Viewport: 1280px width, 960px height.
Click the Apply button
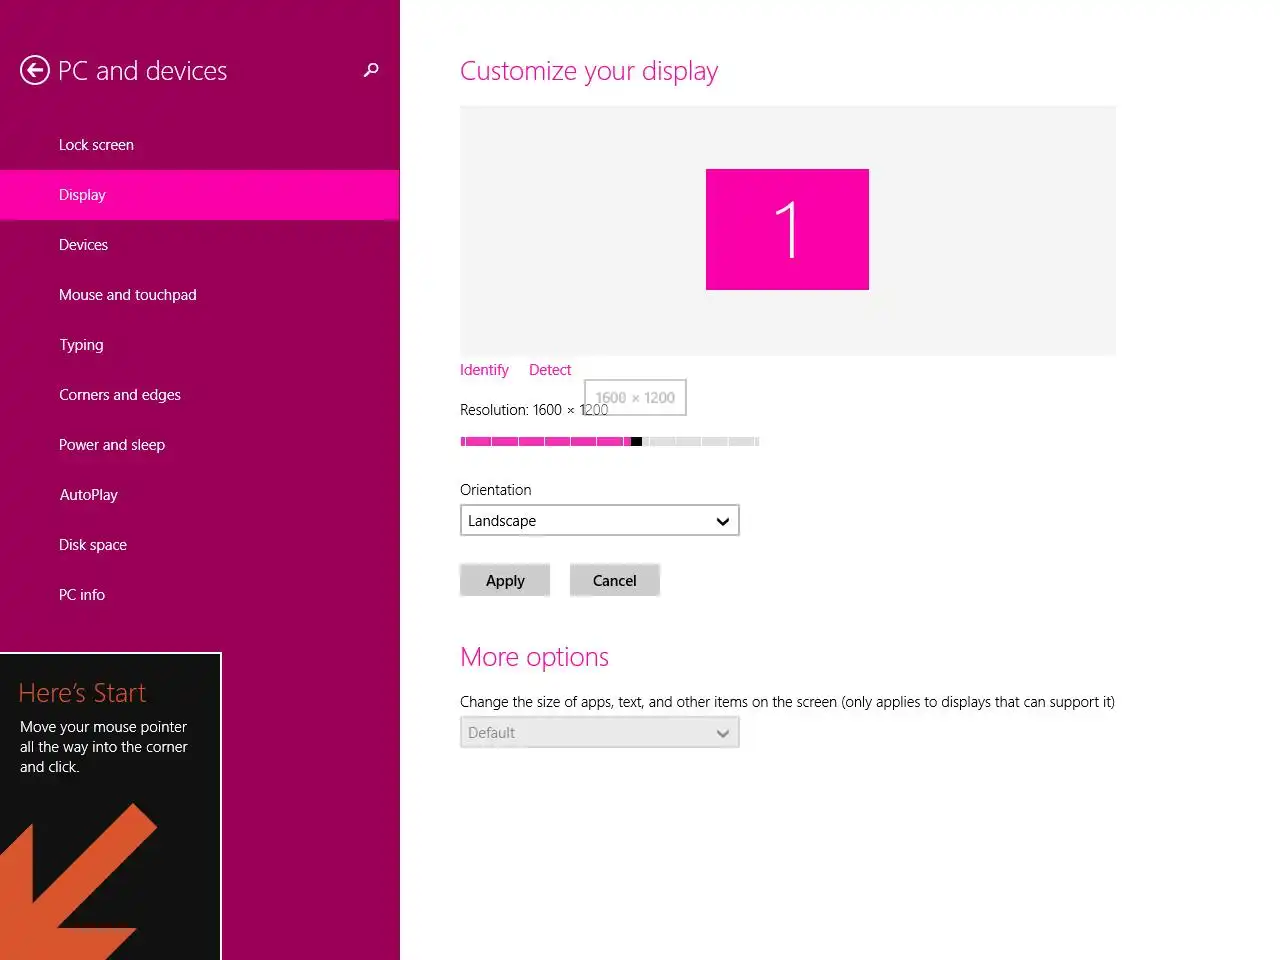coord(505,580)
